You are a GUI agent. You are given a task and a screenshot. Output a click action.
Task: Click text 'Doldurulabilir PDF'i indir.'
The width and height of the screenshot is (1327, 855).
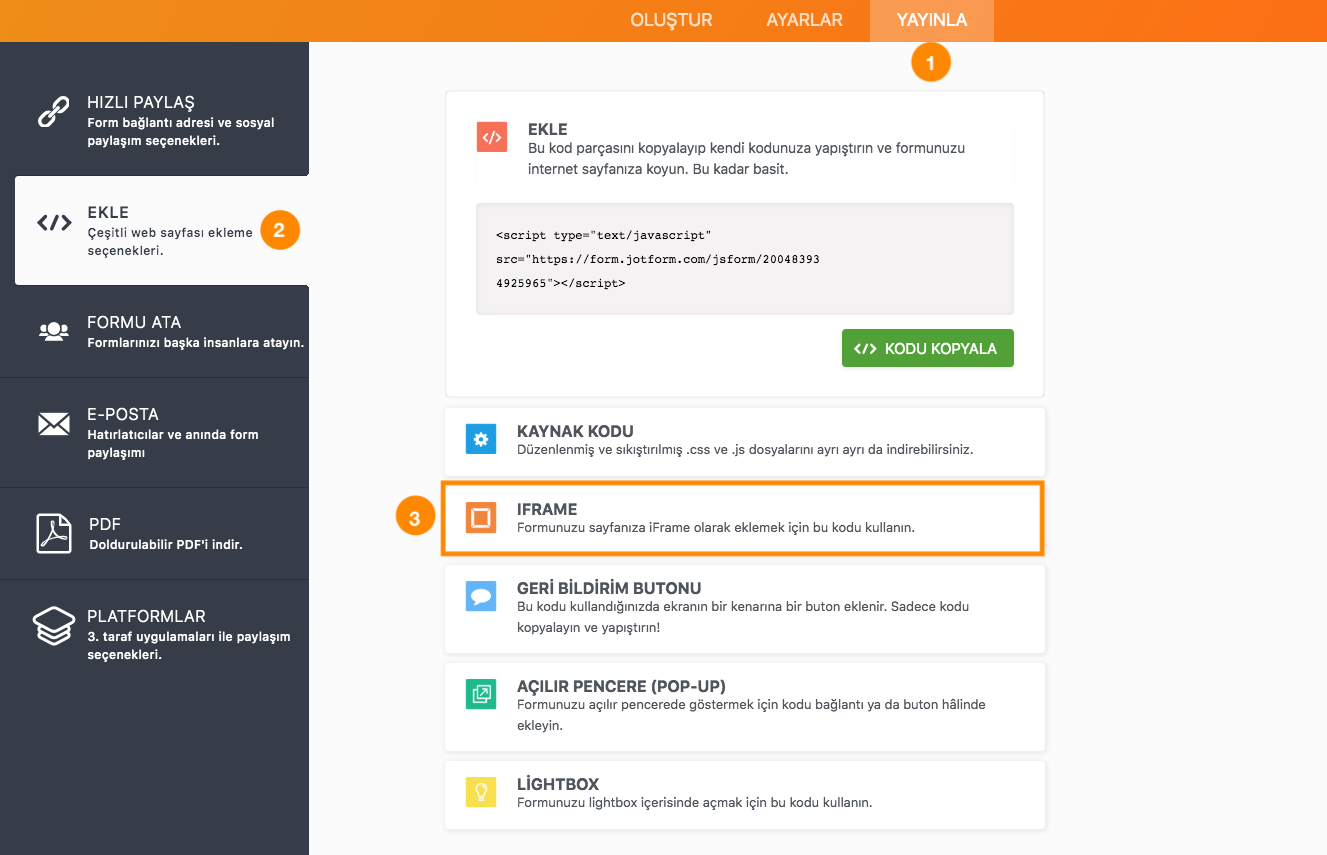click(166, 545)
